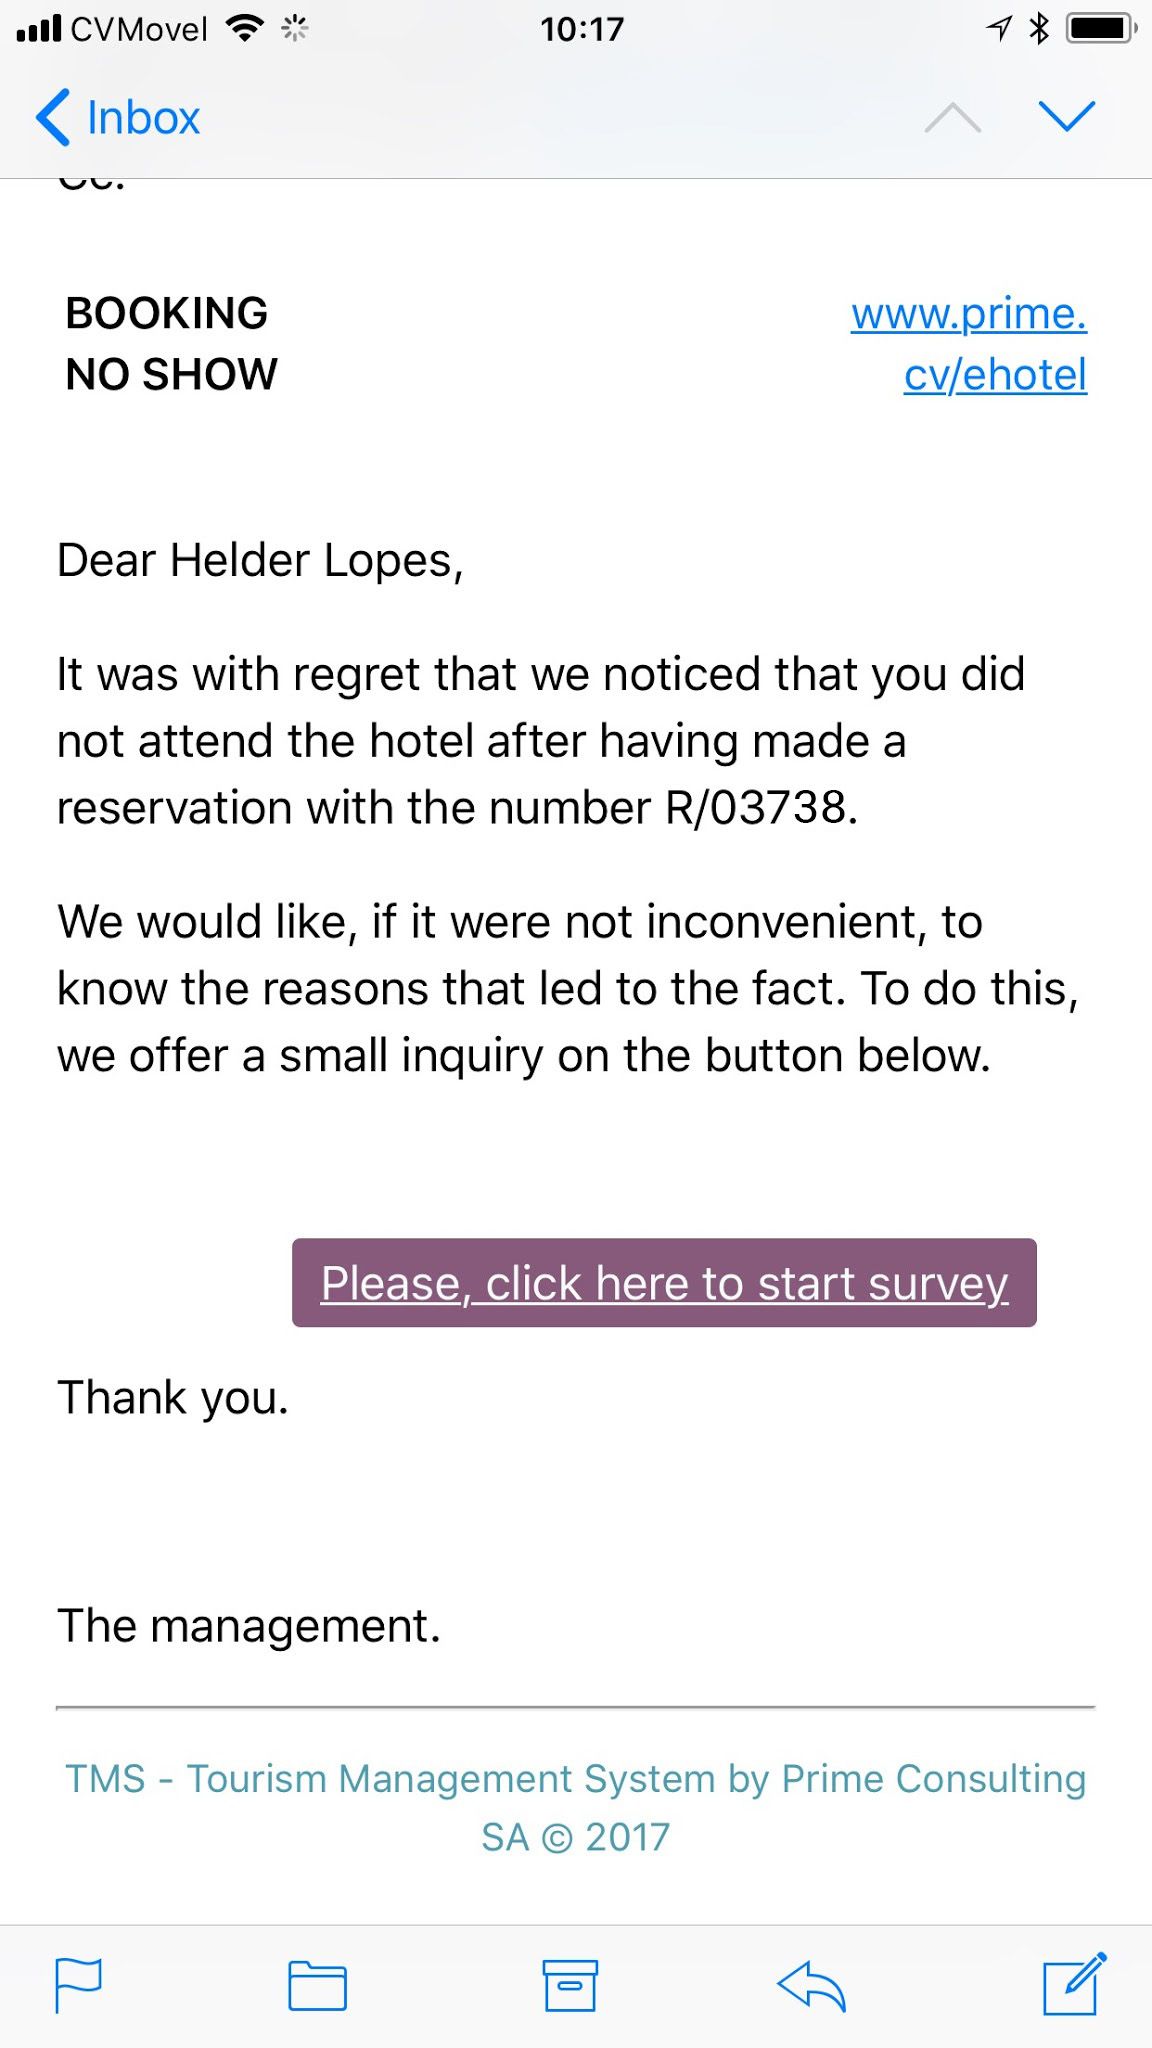1152x2048 pixels.
Task: Tap the reply arrow icon
Action: pos(811,1984)
